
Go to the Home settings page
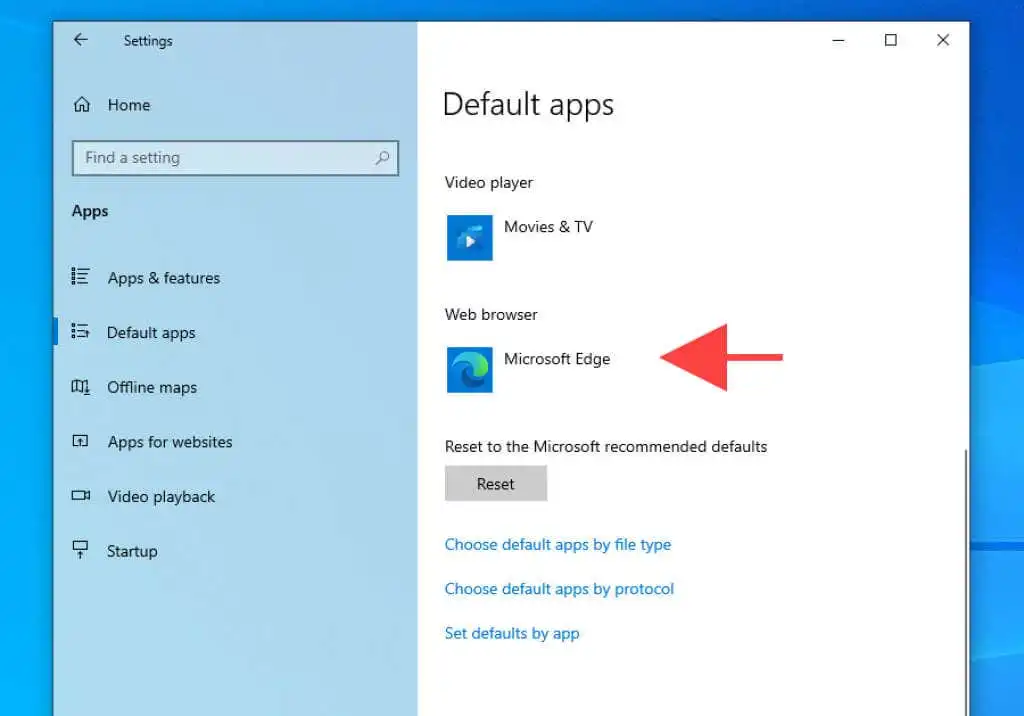(x=129, y=105)
